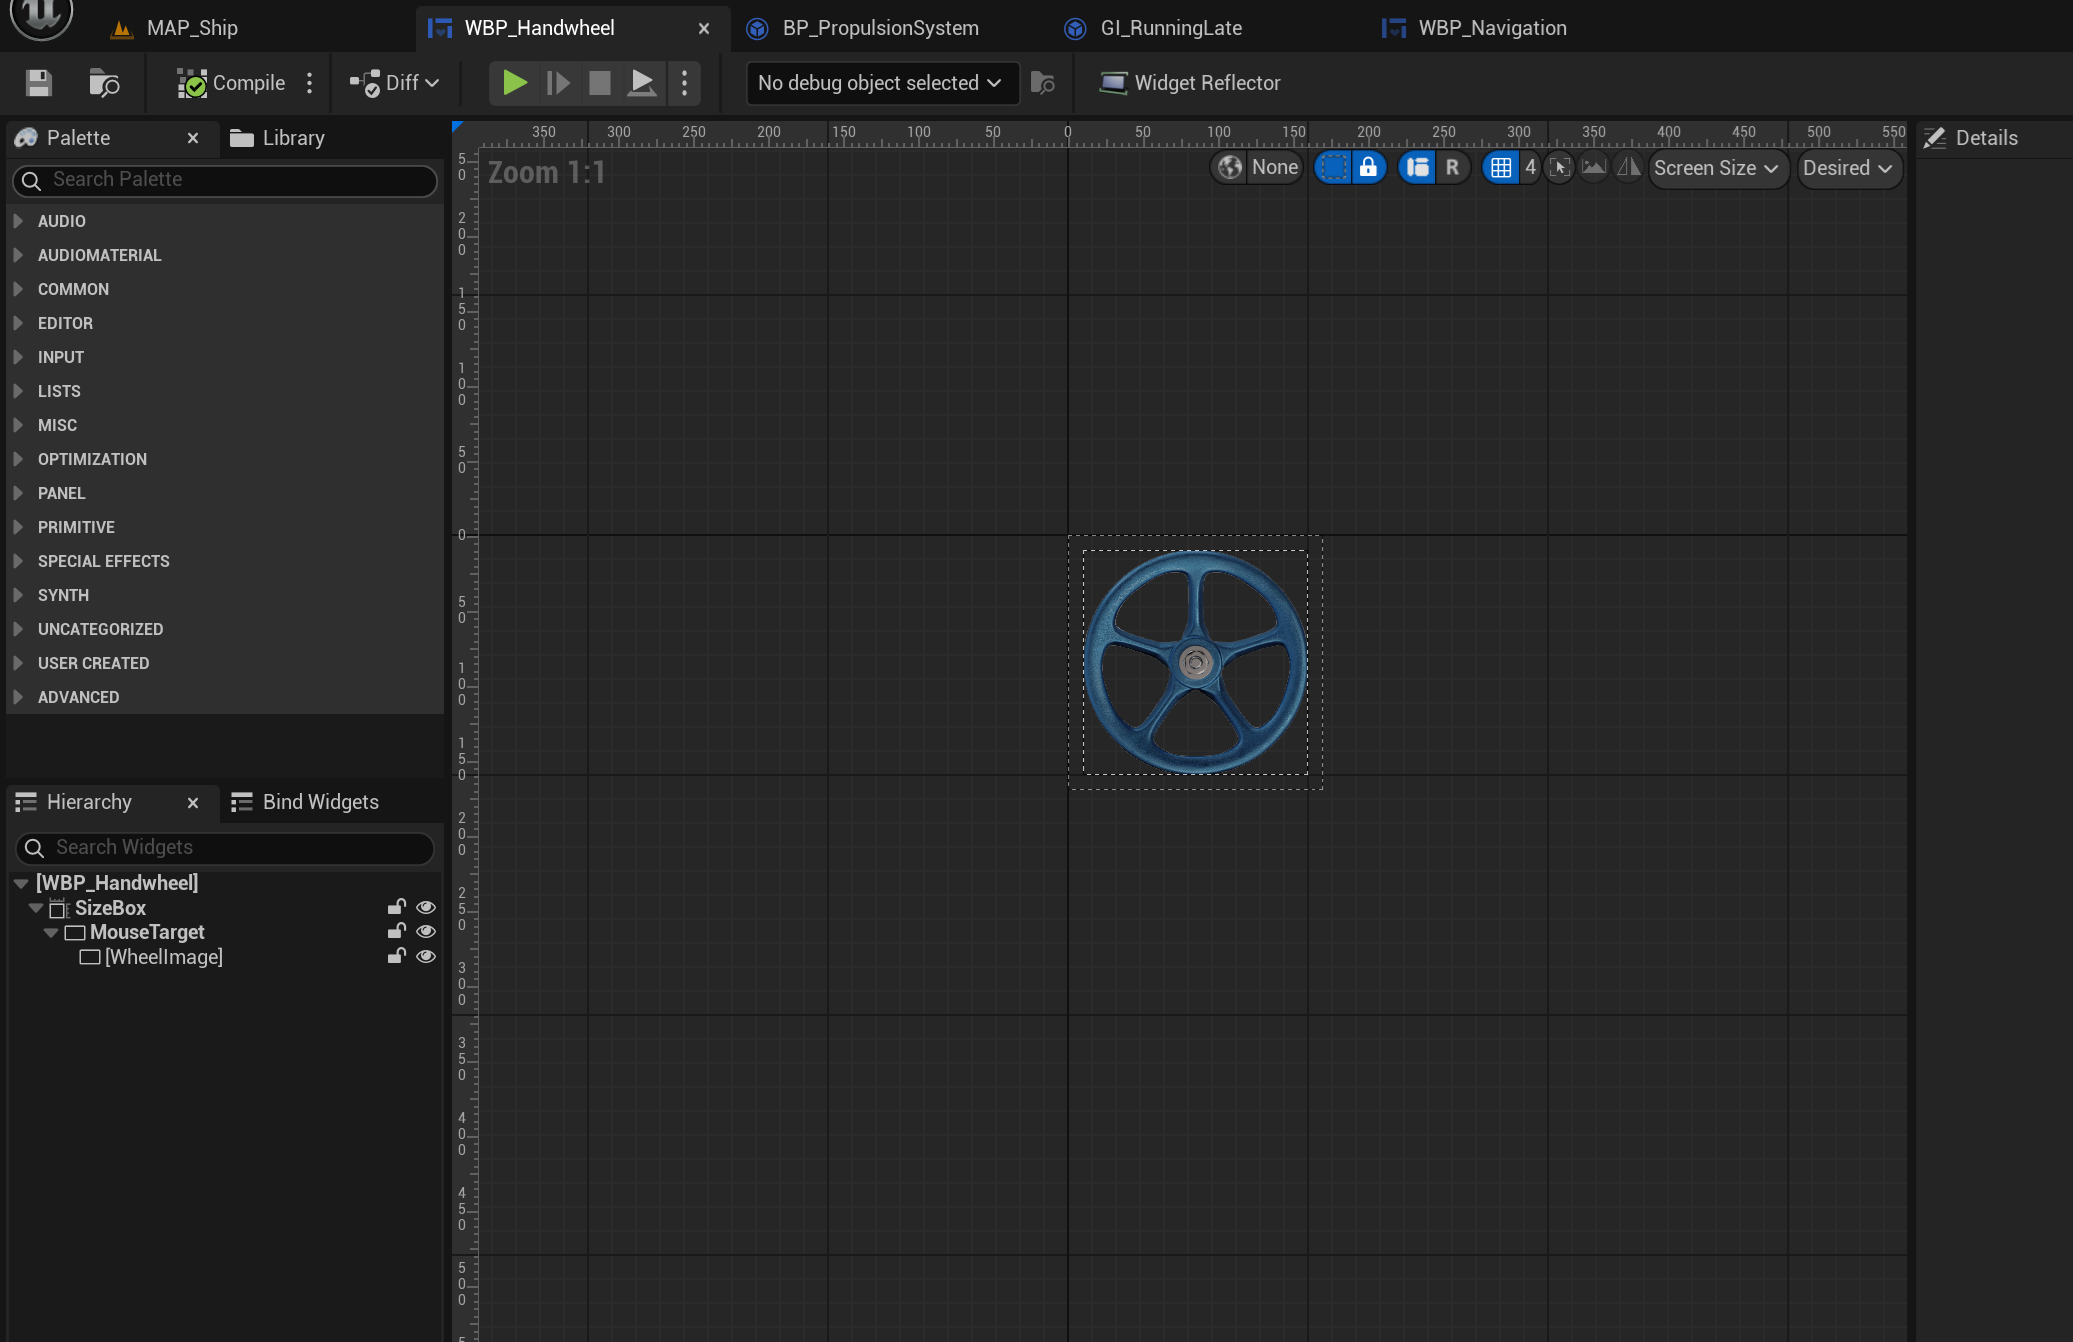
Task: Browse to asset in Content Browser
Action: coord(103,83)
